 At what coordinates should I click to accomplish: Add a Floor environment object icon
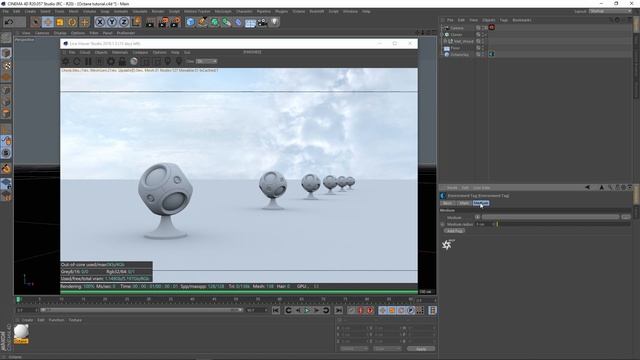point(250,22)
